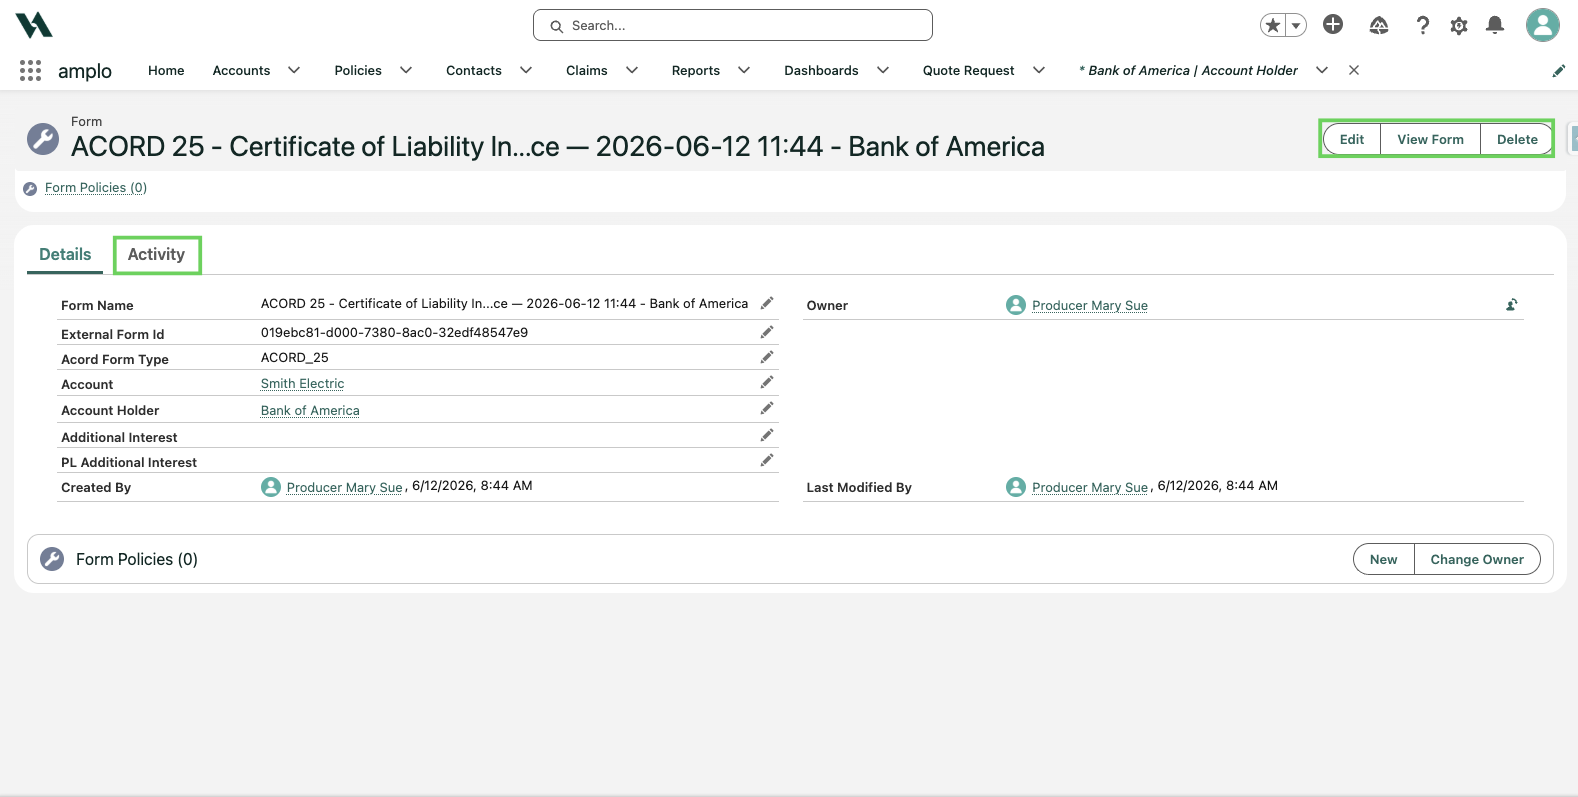Select the Bank of America Account Holder tab
This screenshot has height=797, width=1578.
pyautogui.click(x=1189, y=70)
